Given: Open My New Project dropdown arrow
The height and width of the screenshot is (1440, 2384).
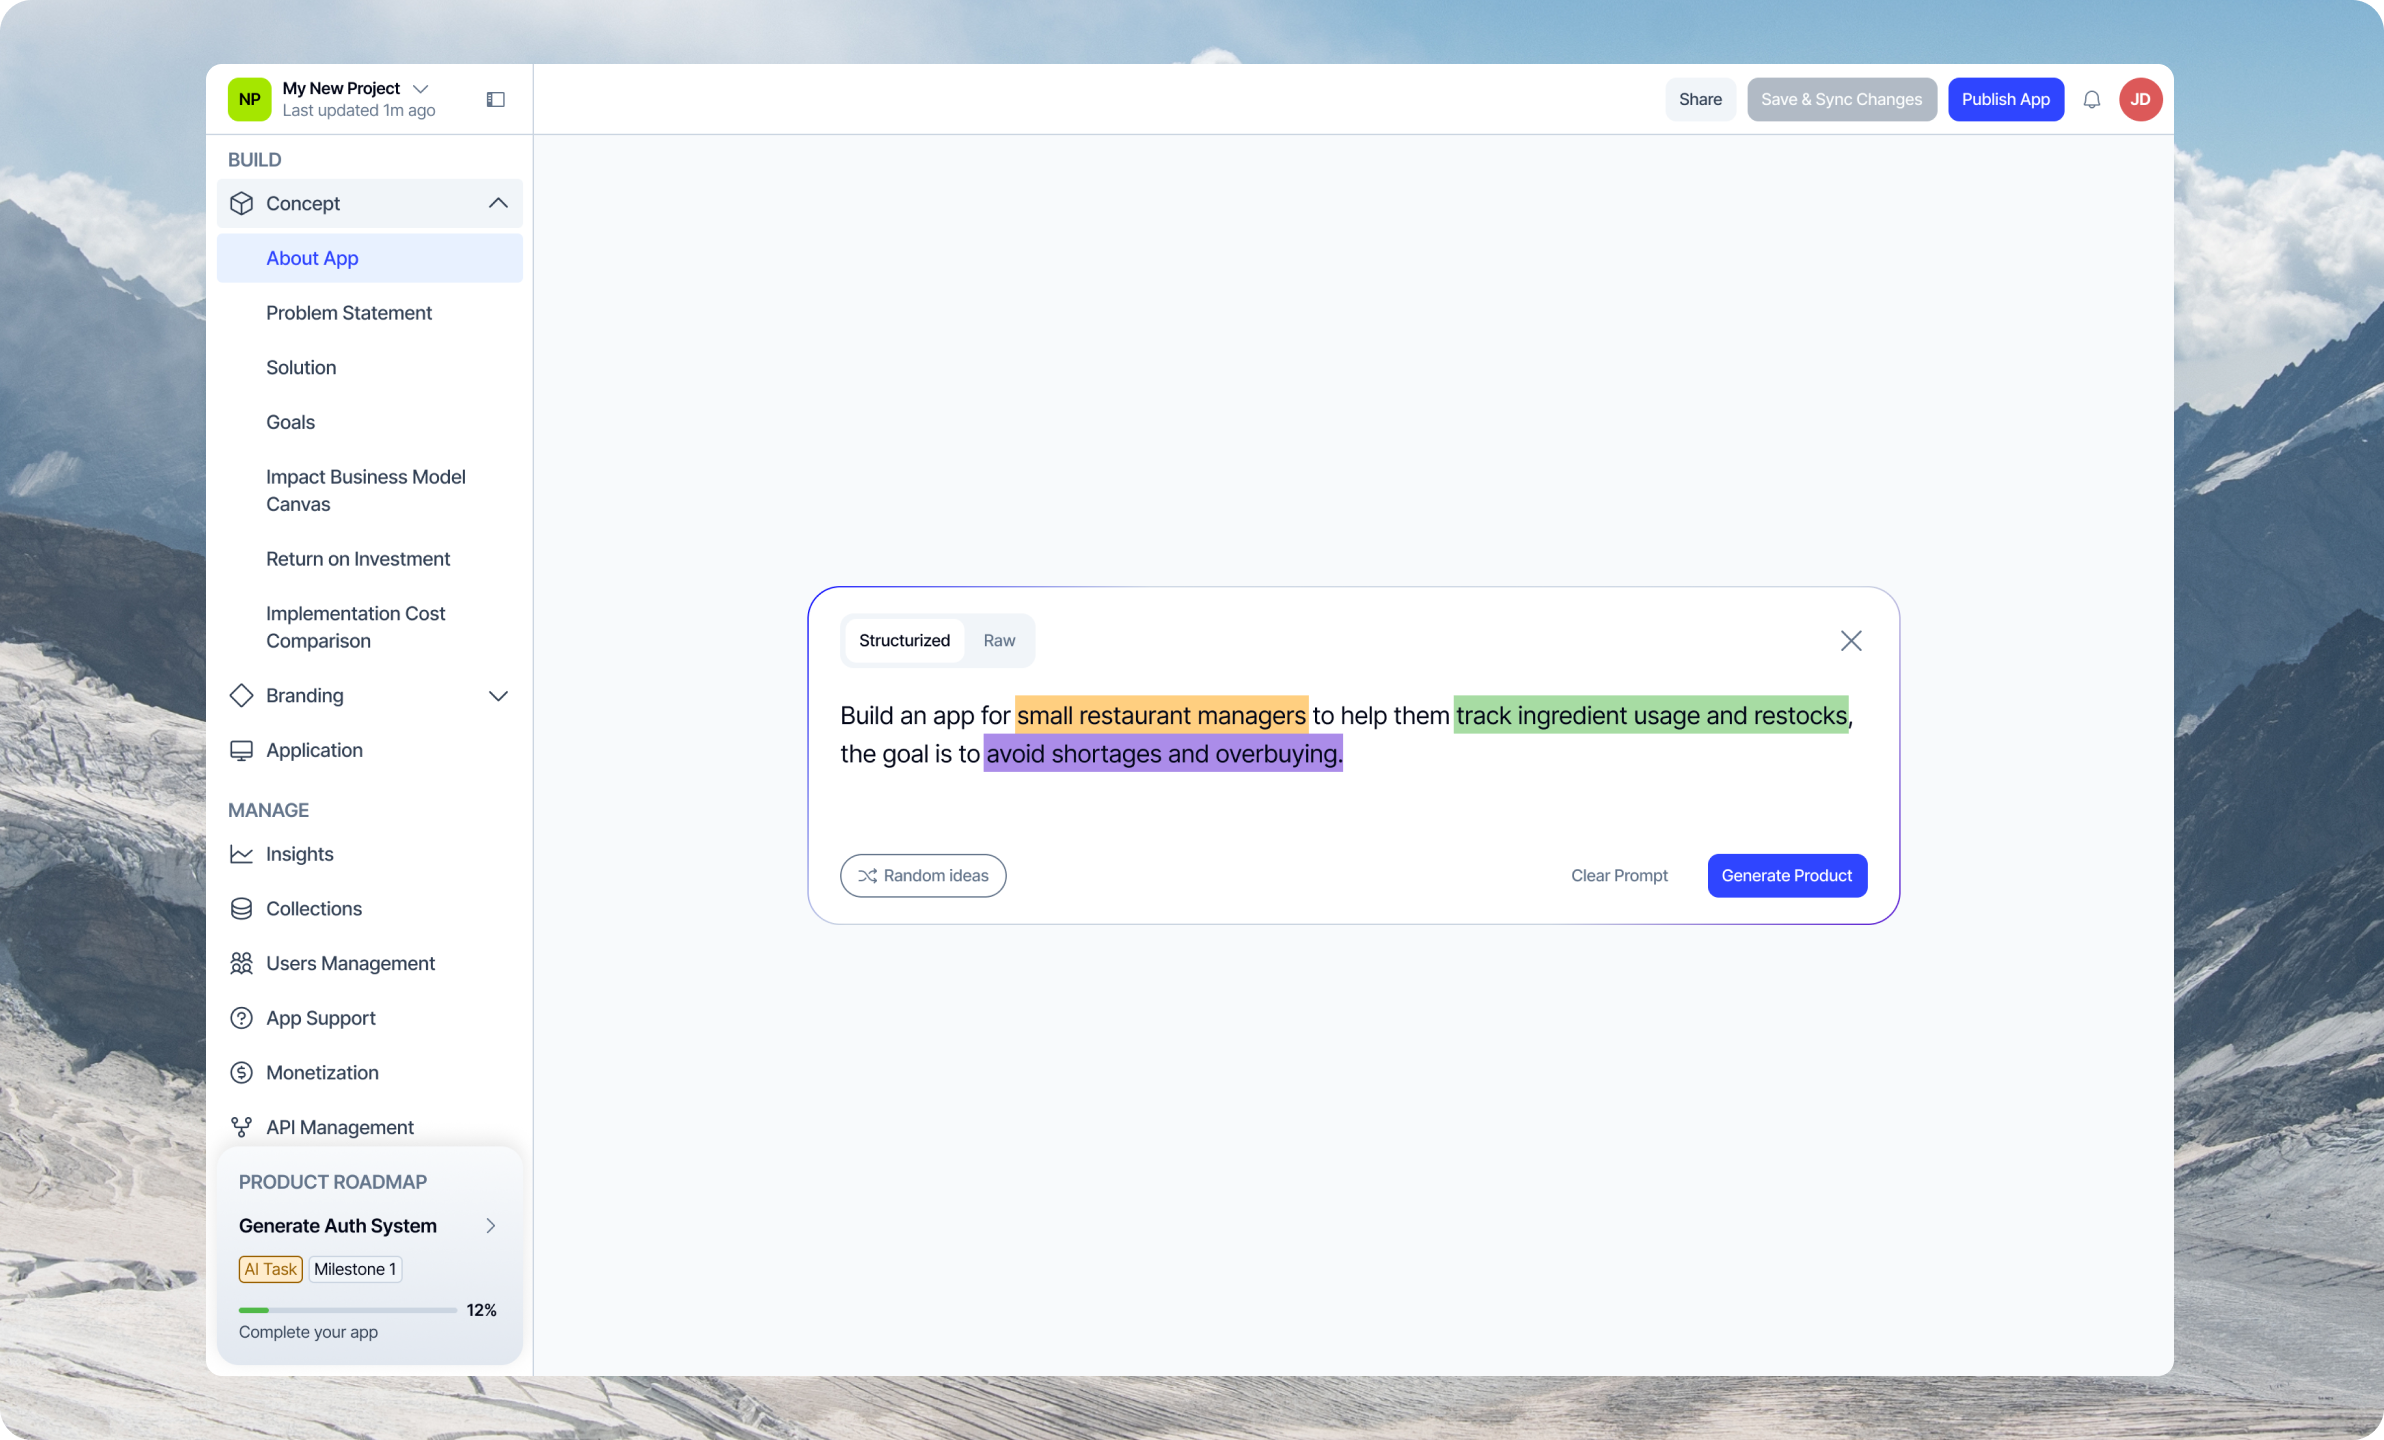Looking at the screenshot, I should pos(421,88).
